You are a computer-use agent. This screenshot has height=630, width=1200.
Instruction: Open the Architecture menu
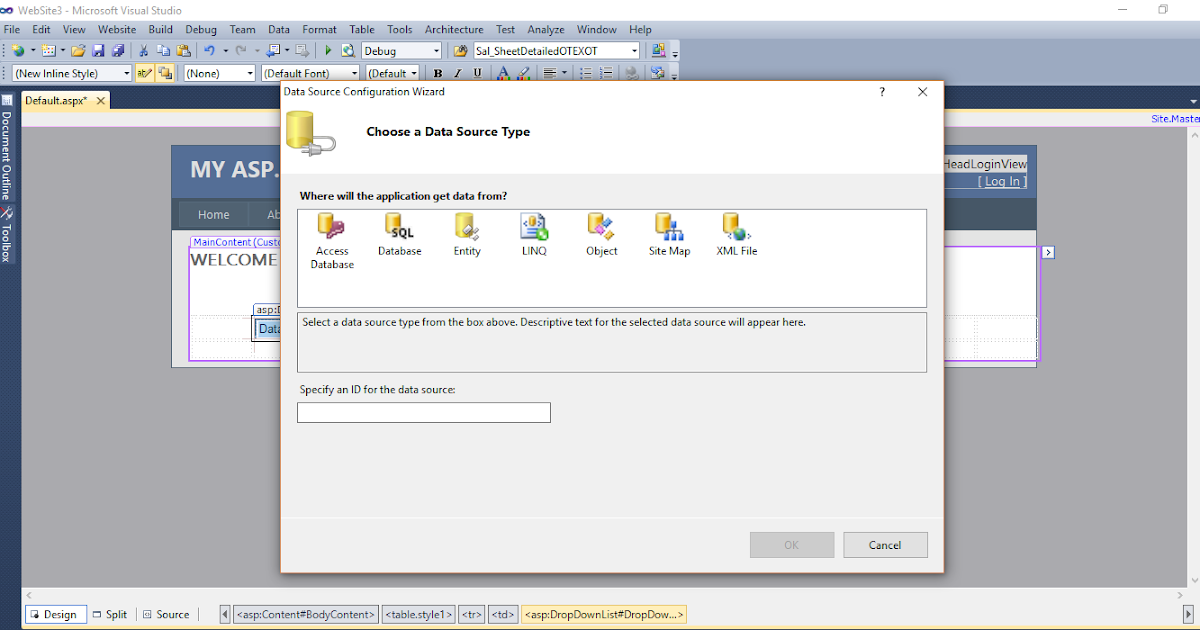pyautogui.click(x=454, y=29)
